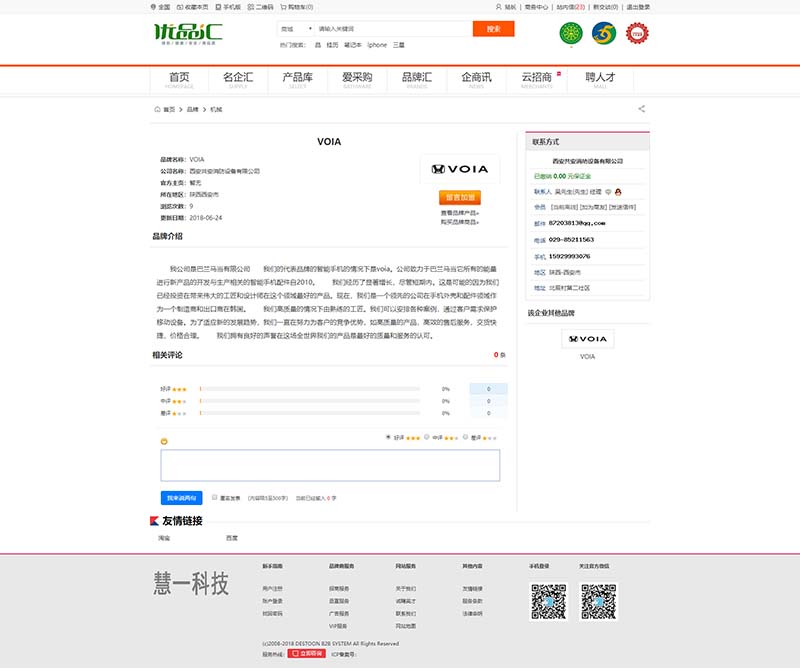The image size is (800, 668).
Task: Focus the keyword search input field
Action: tap(393, 29)
